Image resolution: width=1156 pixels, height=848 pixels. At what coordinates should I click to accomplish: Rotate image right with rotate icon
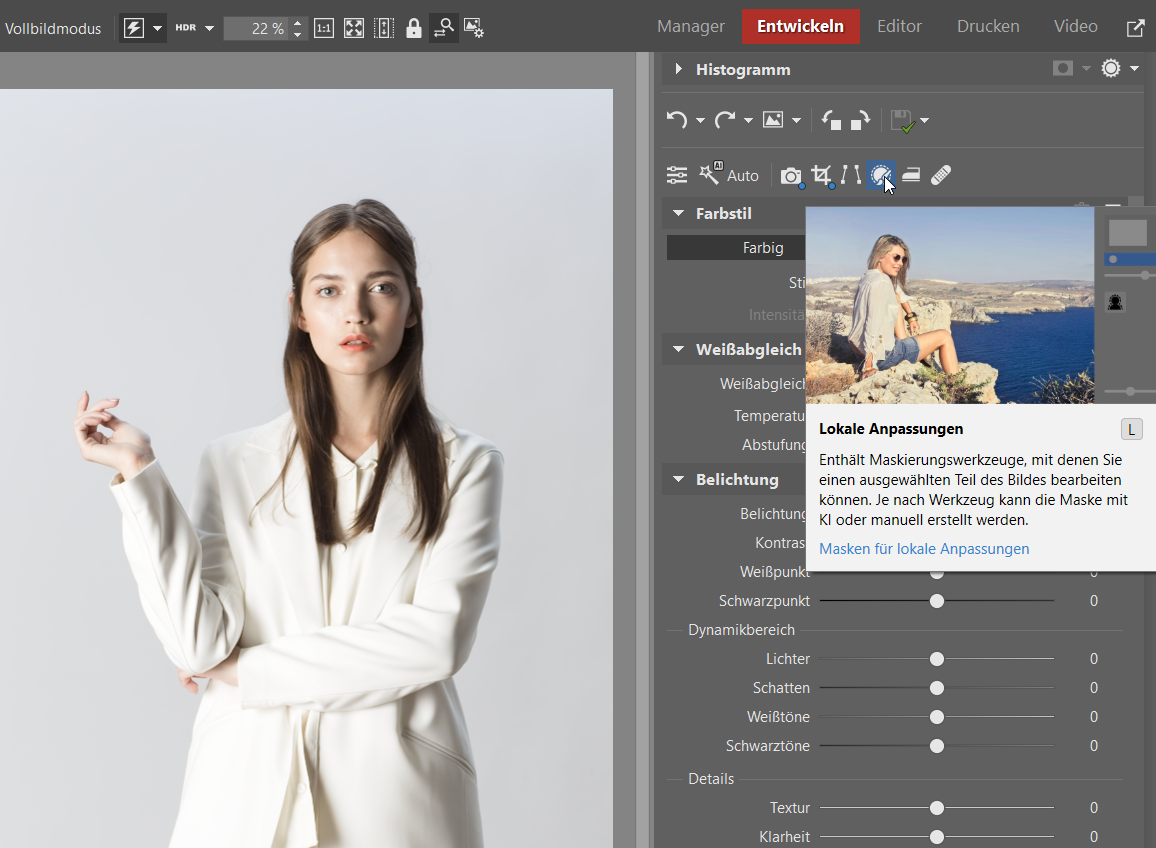pyautogui.click(x=860, y=121)
